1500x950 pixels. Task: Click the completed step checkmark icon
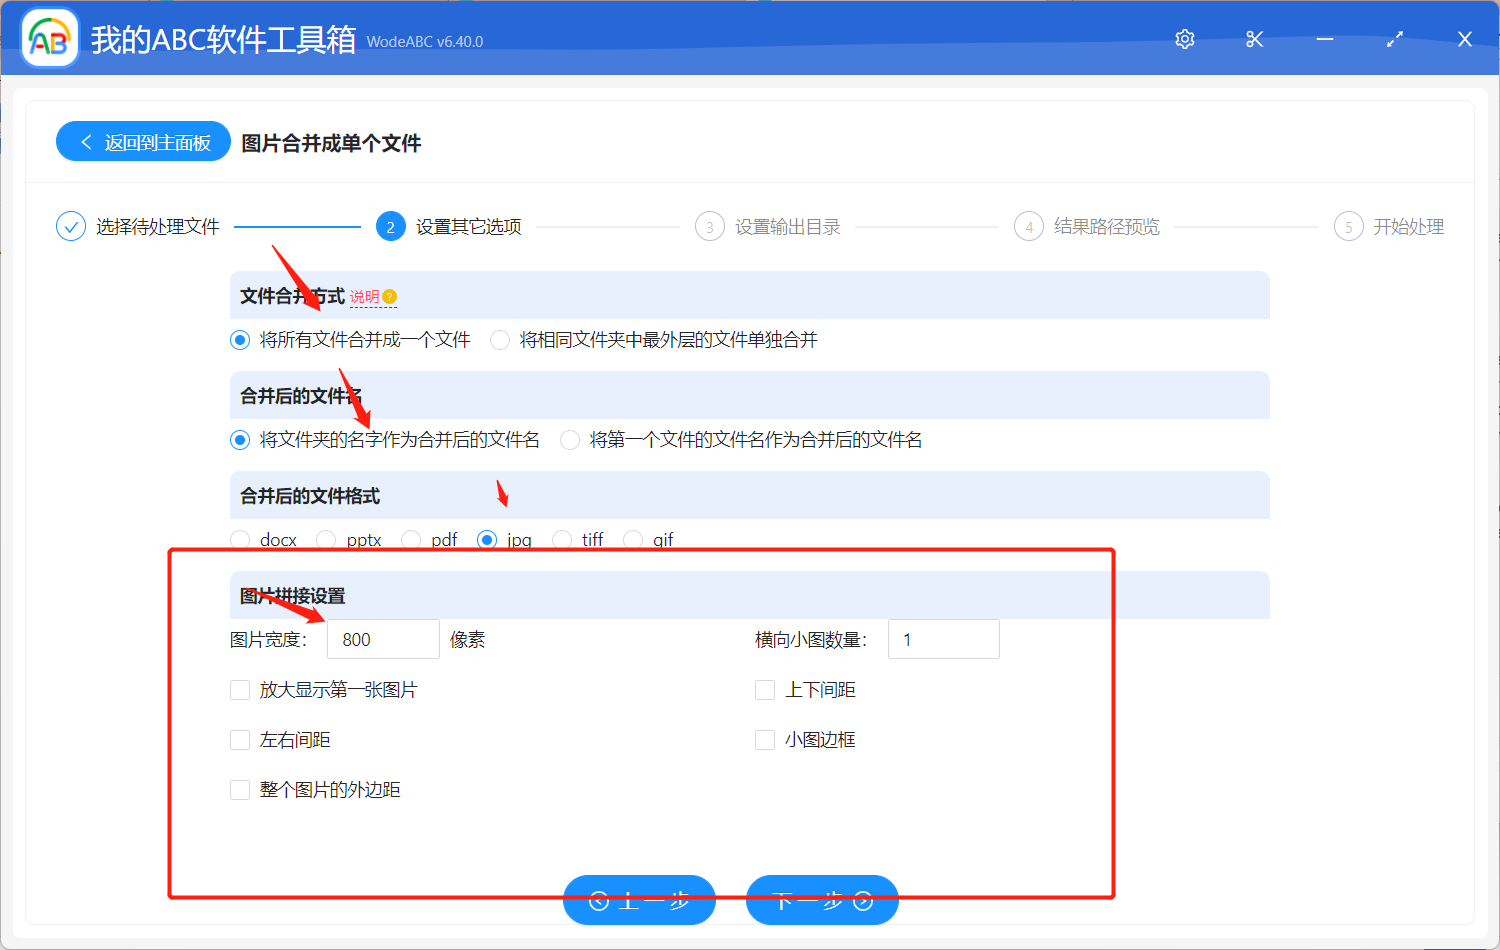click(71, 227)
